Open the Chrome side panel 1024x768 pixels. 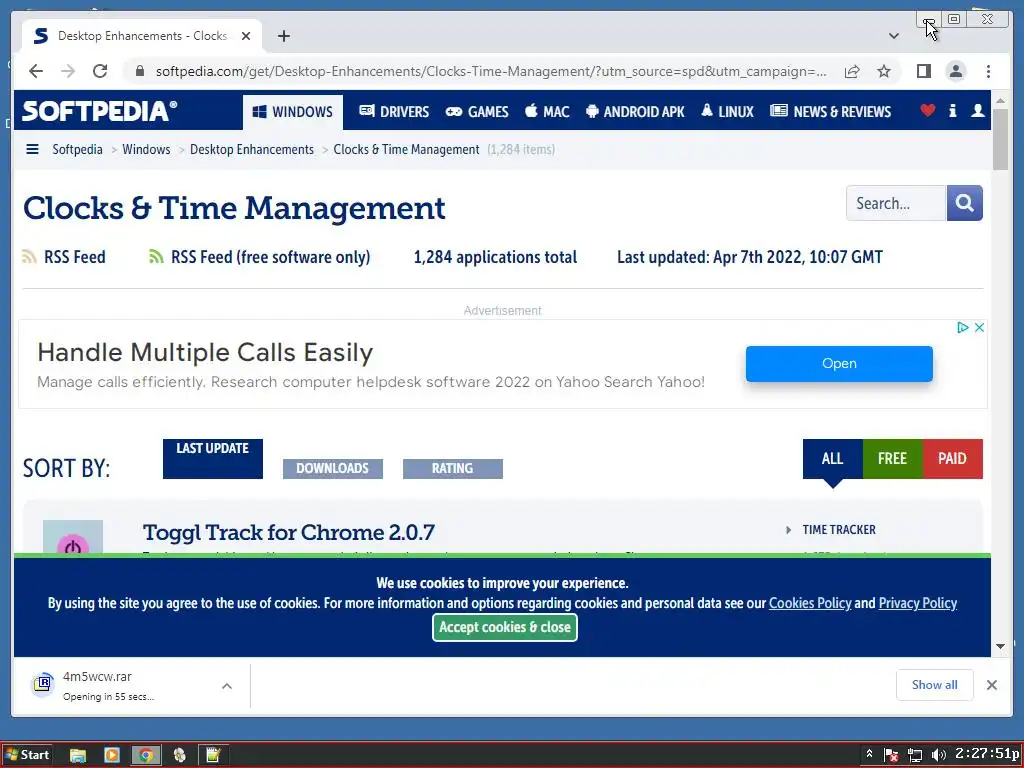923,71
